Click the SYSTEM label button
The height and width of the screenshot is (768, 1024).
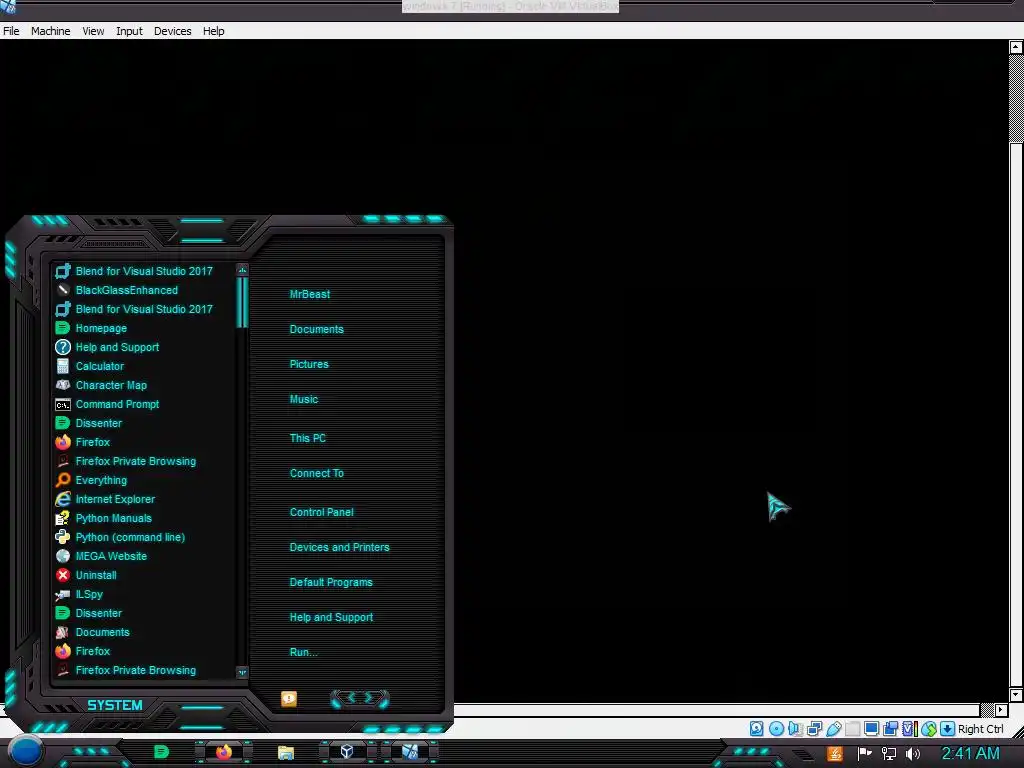115,705
